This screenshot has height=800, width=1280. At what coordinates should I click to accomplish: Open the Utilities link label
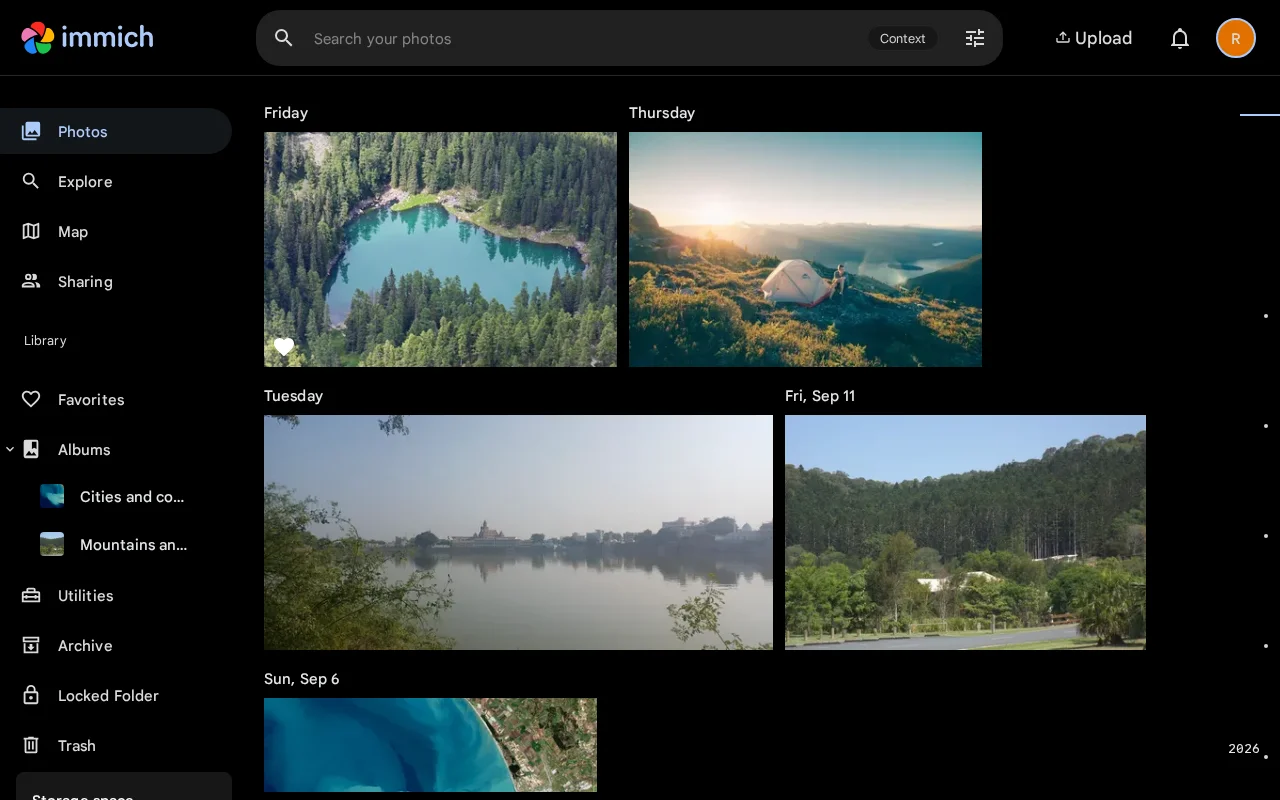pos(86,595)
